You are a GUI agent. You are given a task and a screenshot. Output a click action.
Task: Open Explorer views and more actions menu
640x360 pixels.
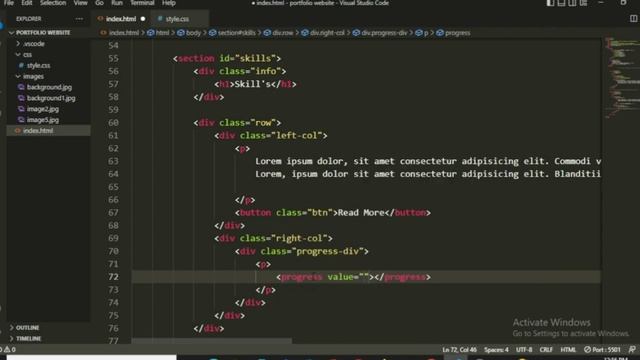click(79, 19)
